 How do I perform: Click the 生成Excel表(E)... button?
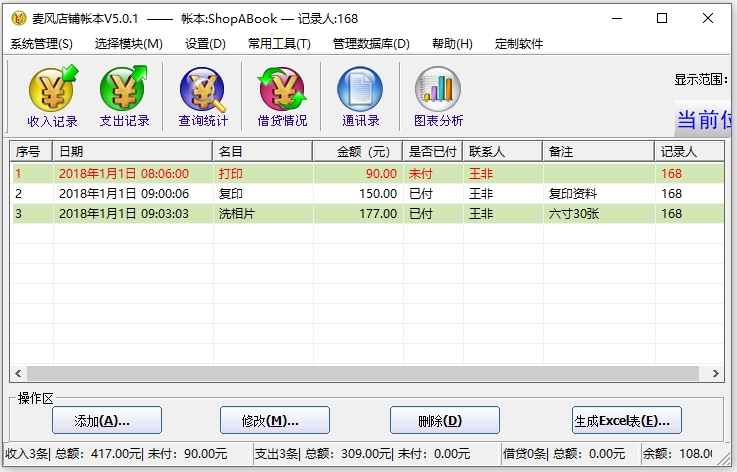627,420
